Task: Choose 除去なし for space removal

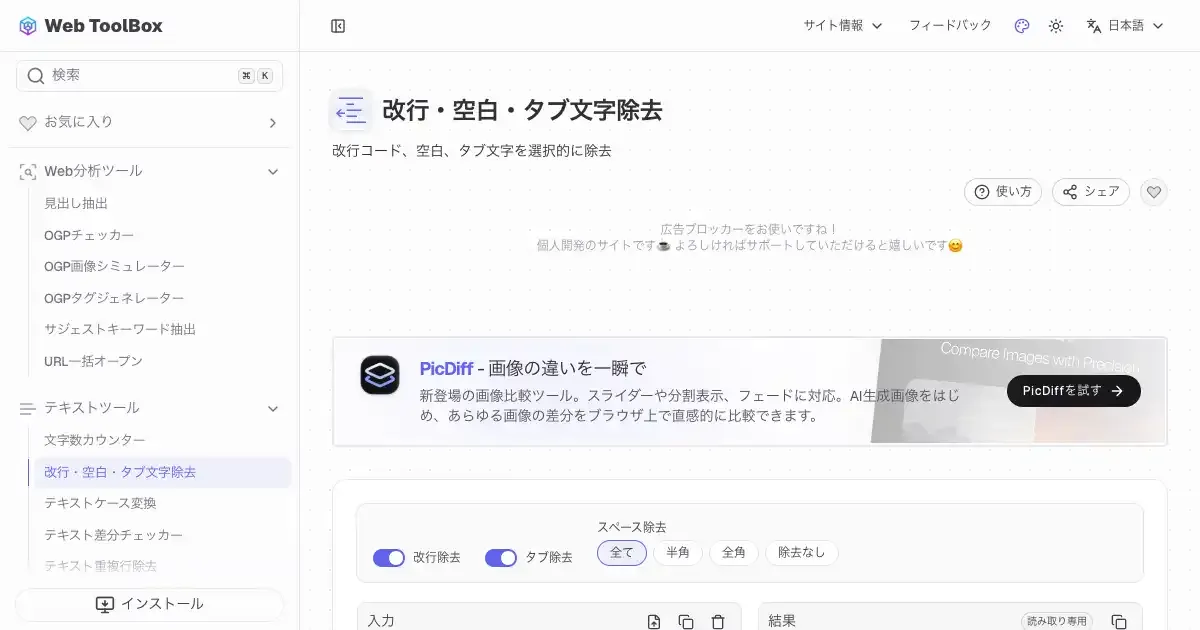Action: click(x=801, y=553)
